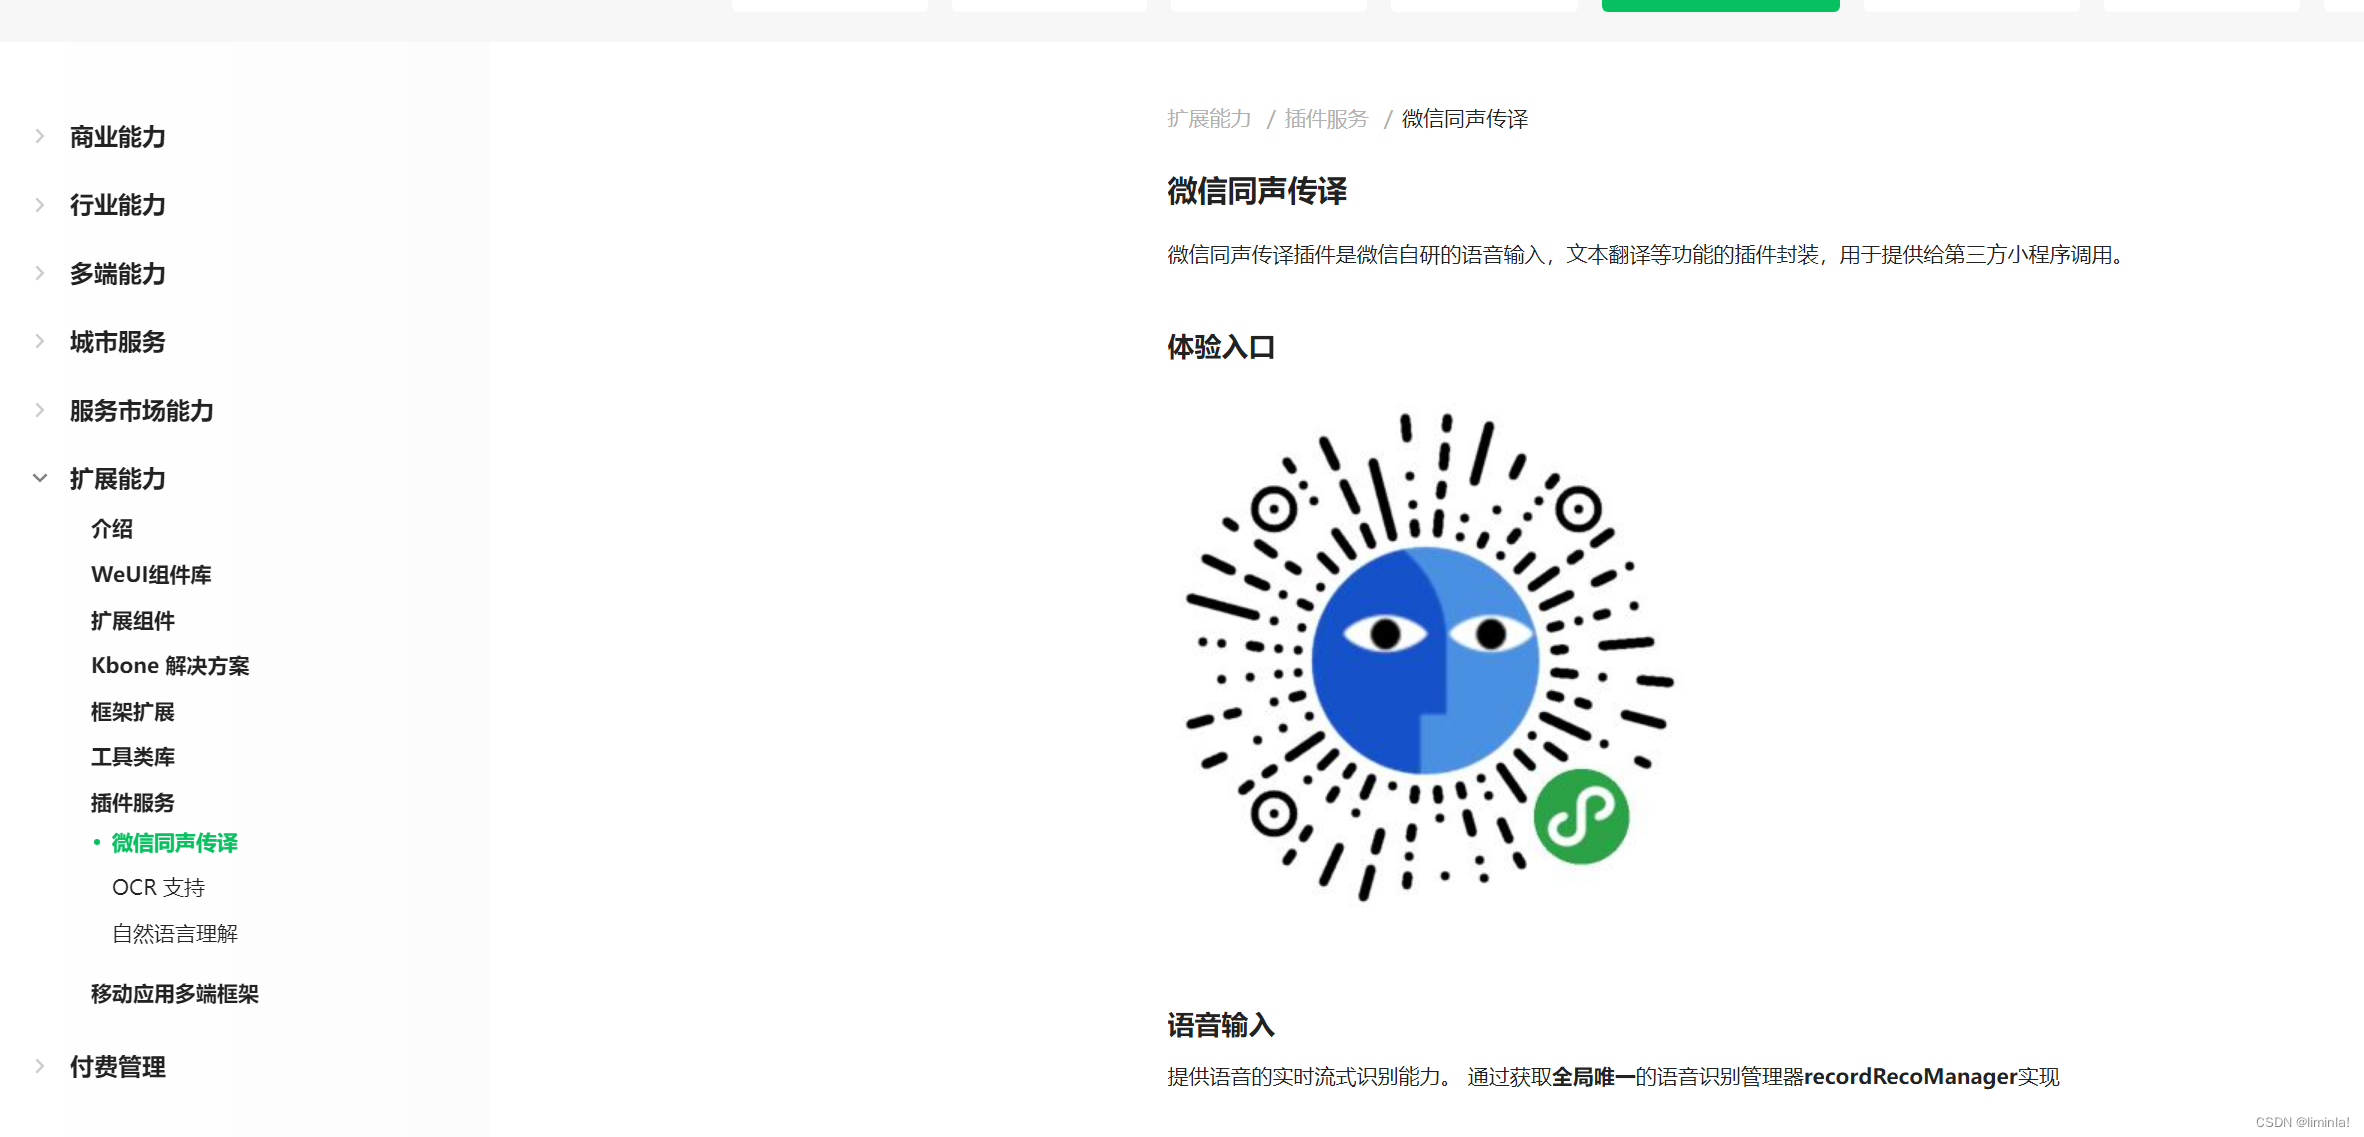2364x1137 pixels.
Task: Expand the 城市服务 chevron
Action: pos(40,341)
